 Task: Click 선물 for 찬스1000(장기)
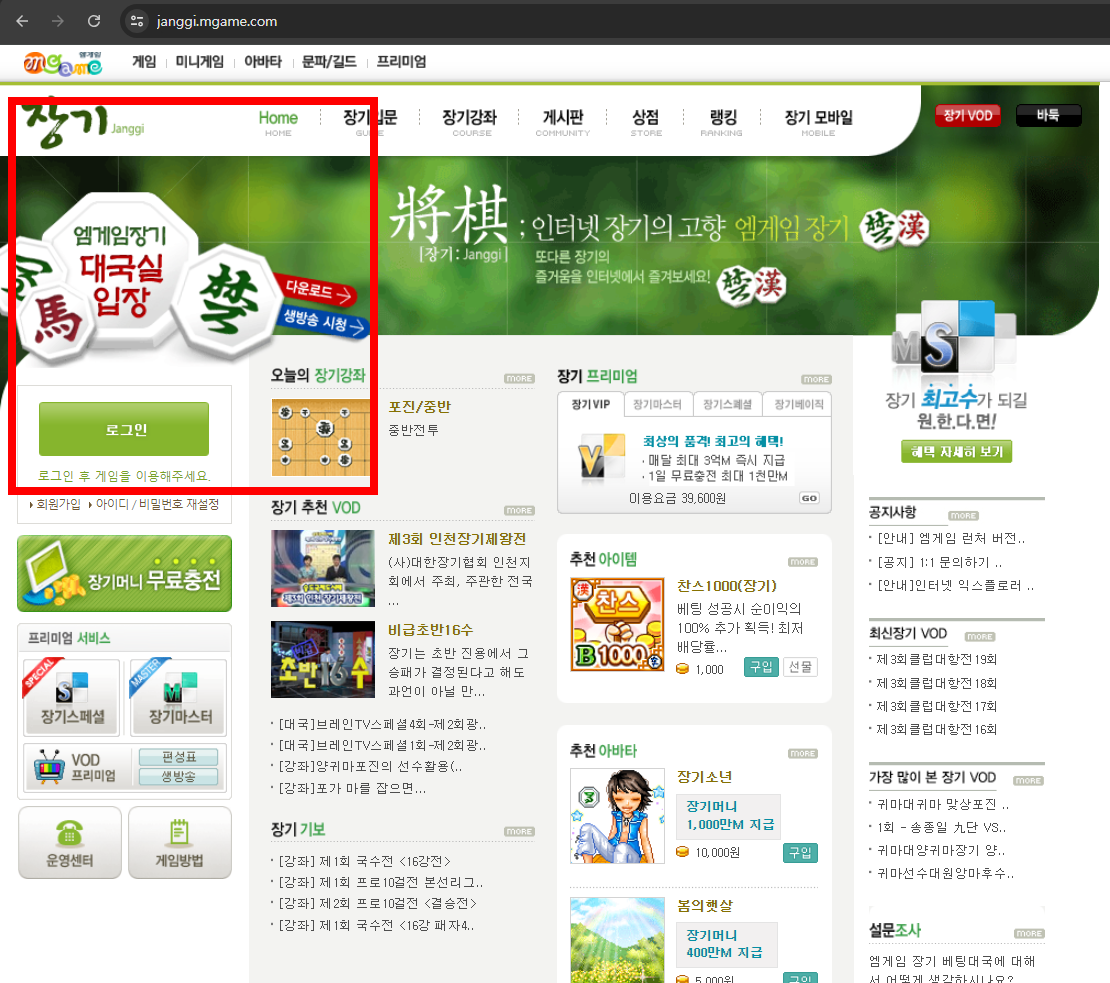(801, 667)
